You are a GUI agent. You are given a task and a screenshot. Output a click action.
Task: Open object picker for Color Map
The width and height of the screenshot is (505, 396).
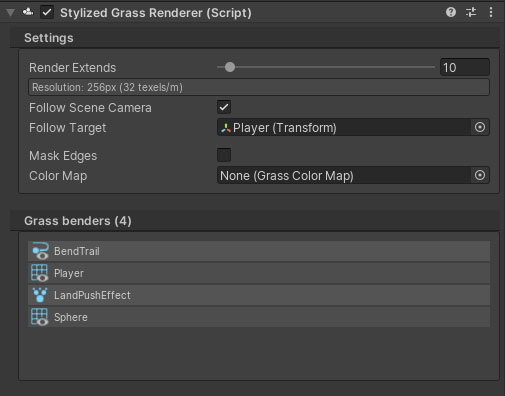point(480,175)
